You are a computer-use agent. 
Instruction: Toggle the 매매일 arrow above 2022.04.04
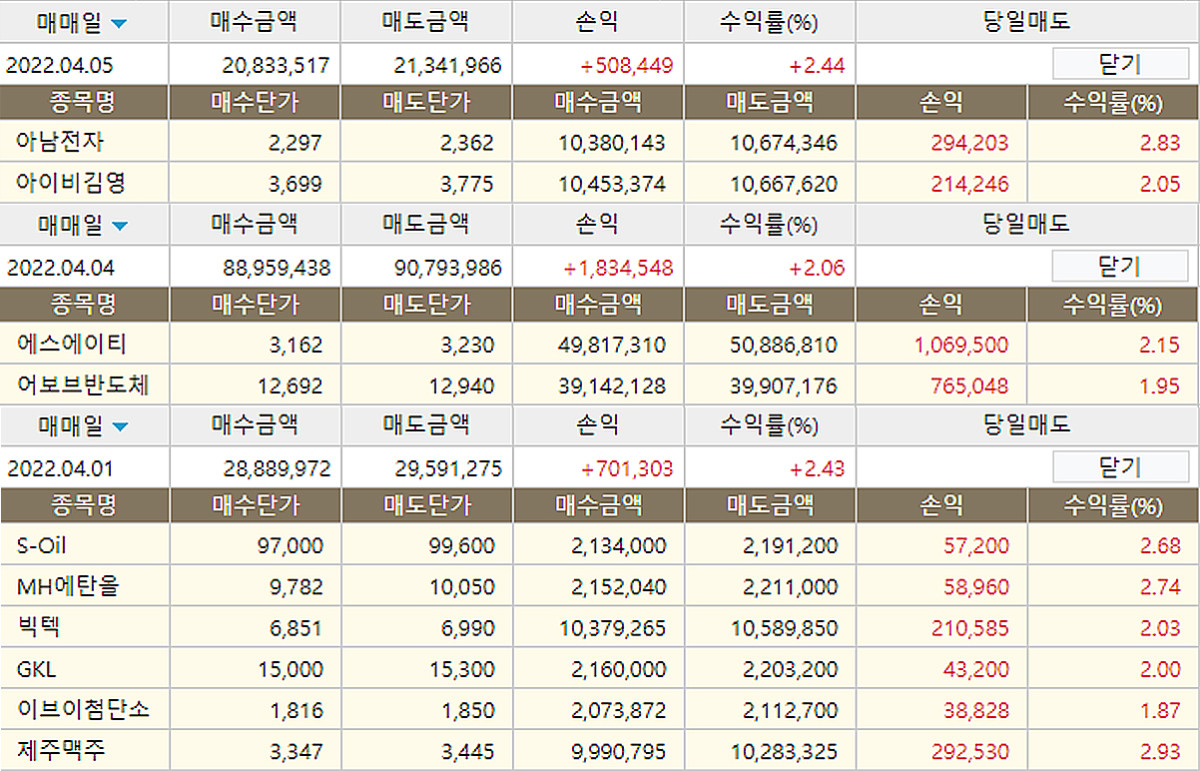(120, 225)
